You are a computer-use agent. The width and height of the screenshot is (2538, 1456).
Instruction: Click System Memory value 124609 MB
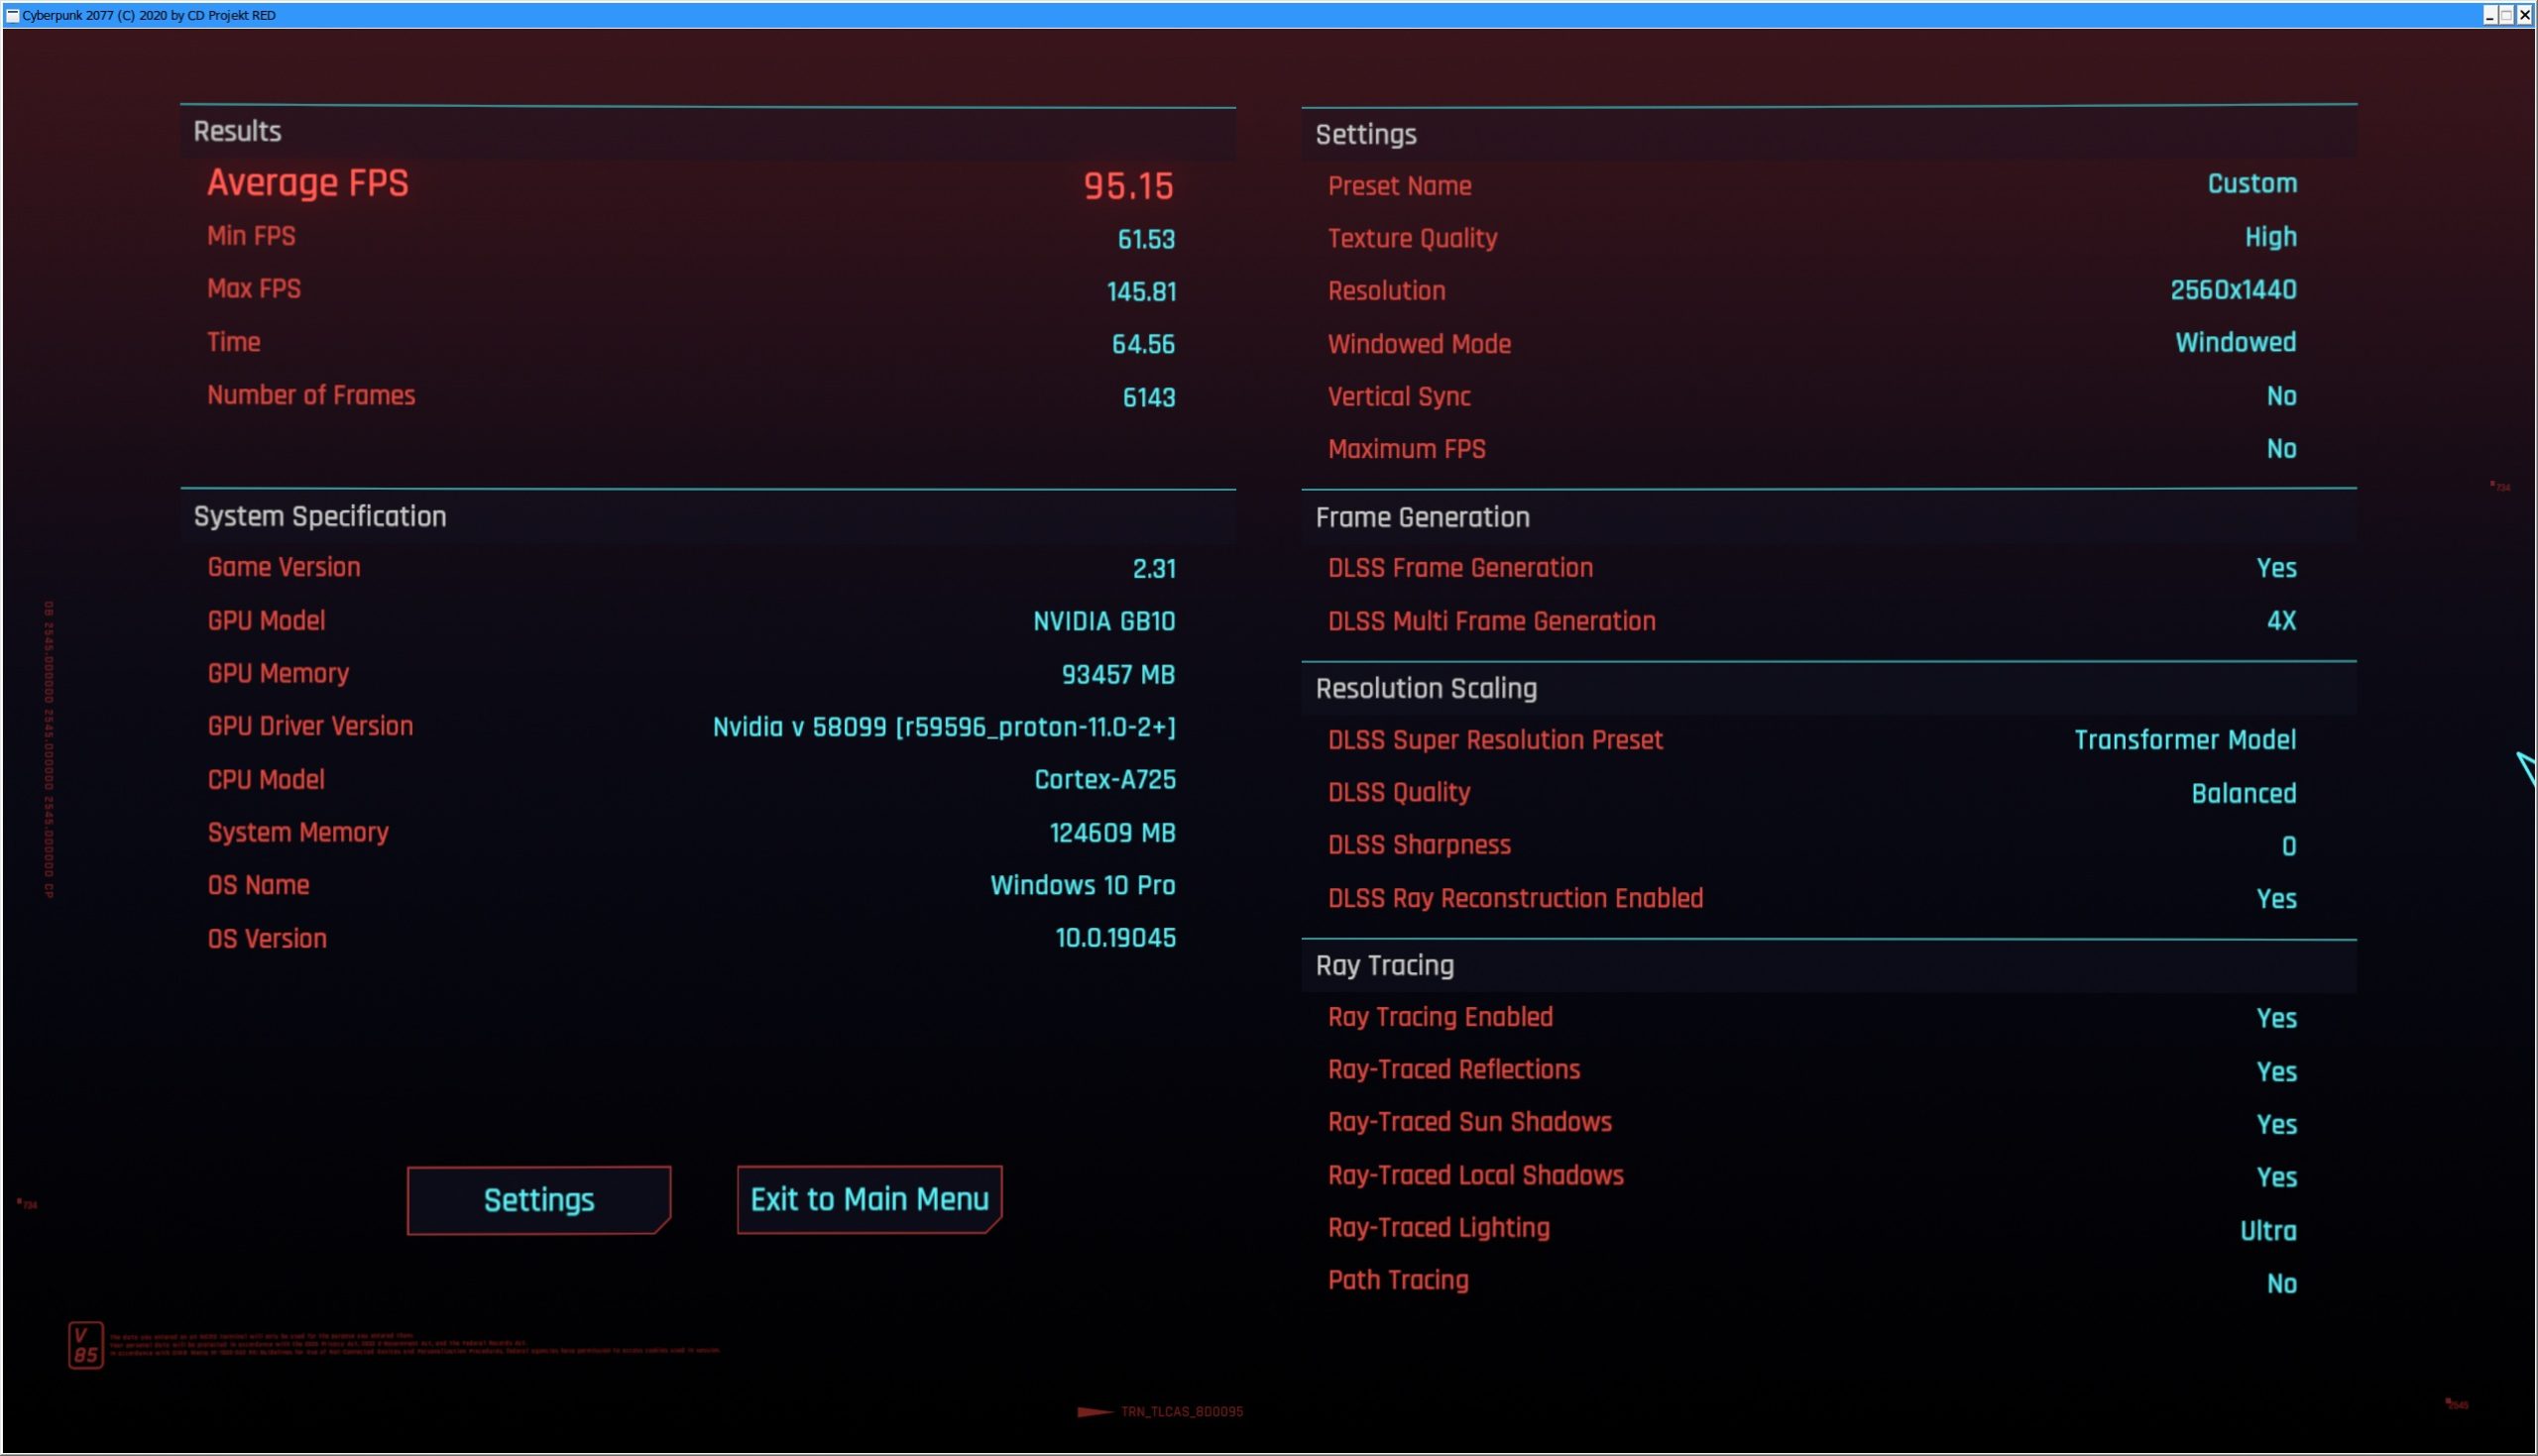click(1112, 833)
